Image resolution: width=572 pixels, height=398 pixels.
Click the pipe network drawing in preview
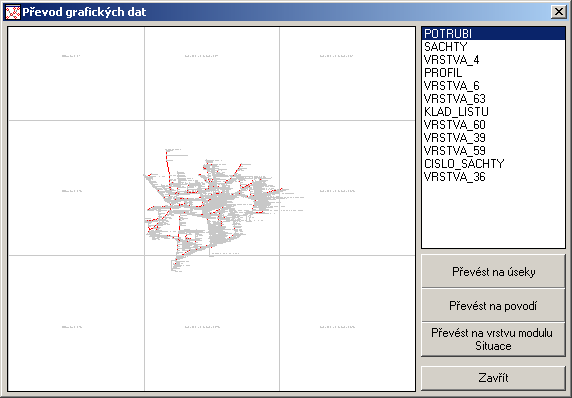point(223,210)
